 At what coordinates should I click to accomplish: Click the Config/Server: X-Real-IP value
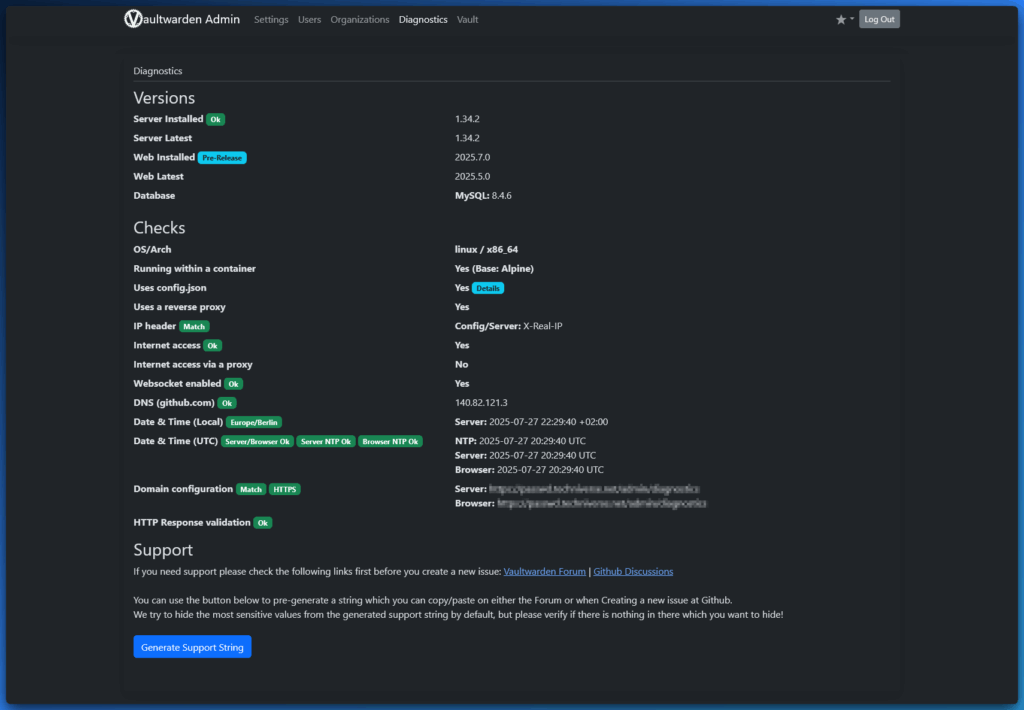509,326
